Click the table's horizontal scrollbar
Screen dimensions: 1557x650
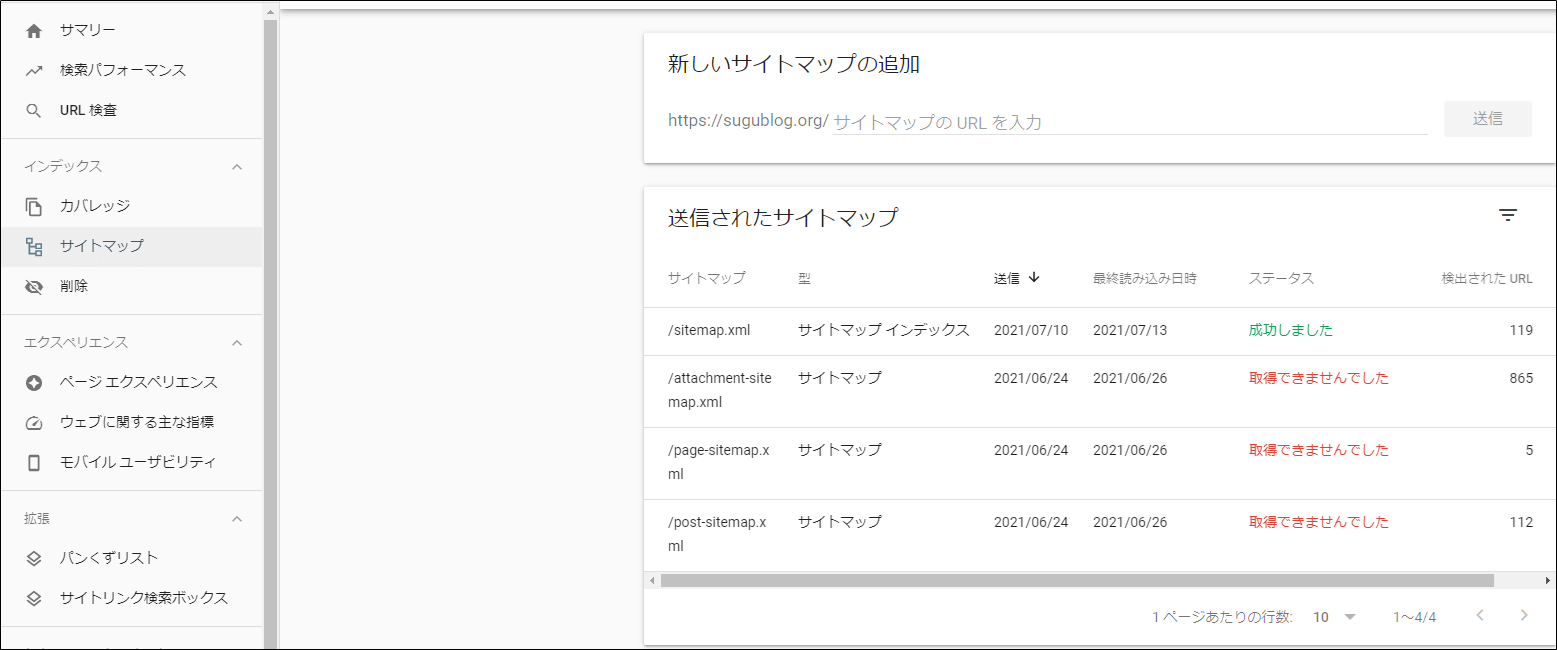click(1076, 580)
